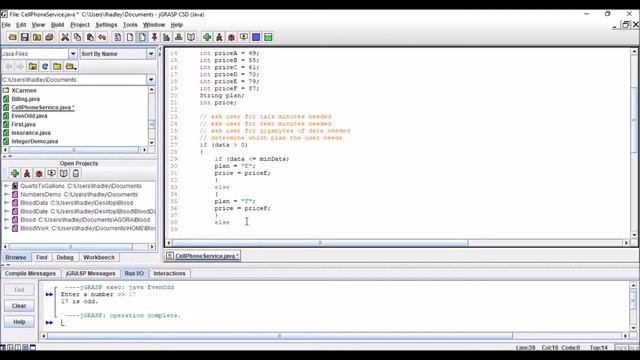Expand the Blood project node
The image size is (640, 360).
pyautogui.click(x=7, y=220)
